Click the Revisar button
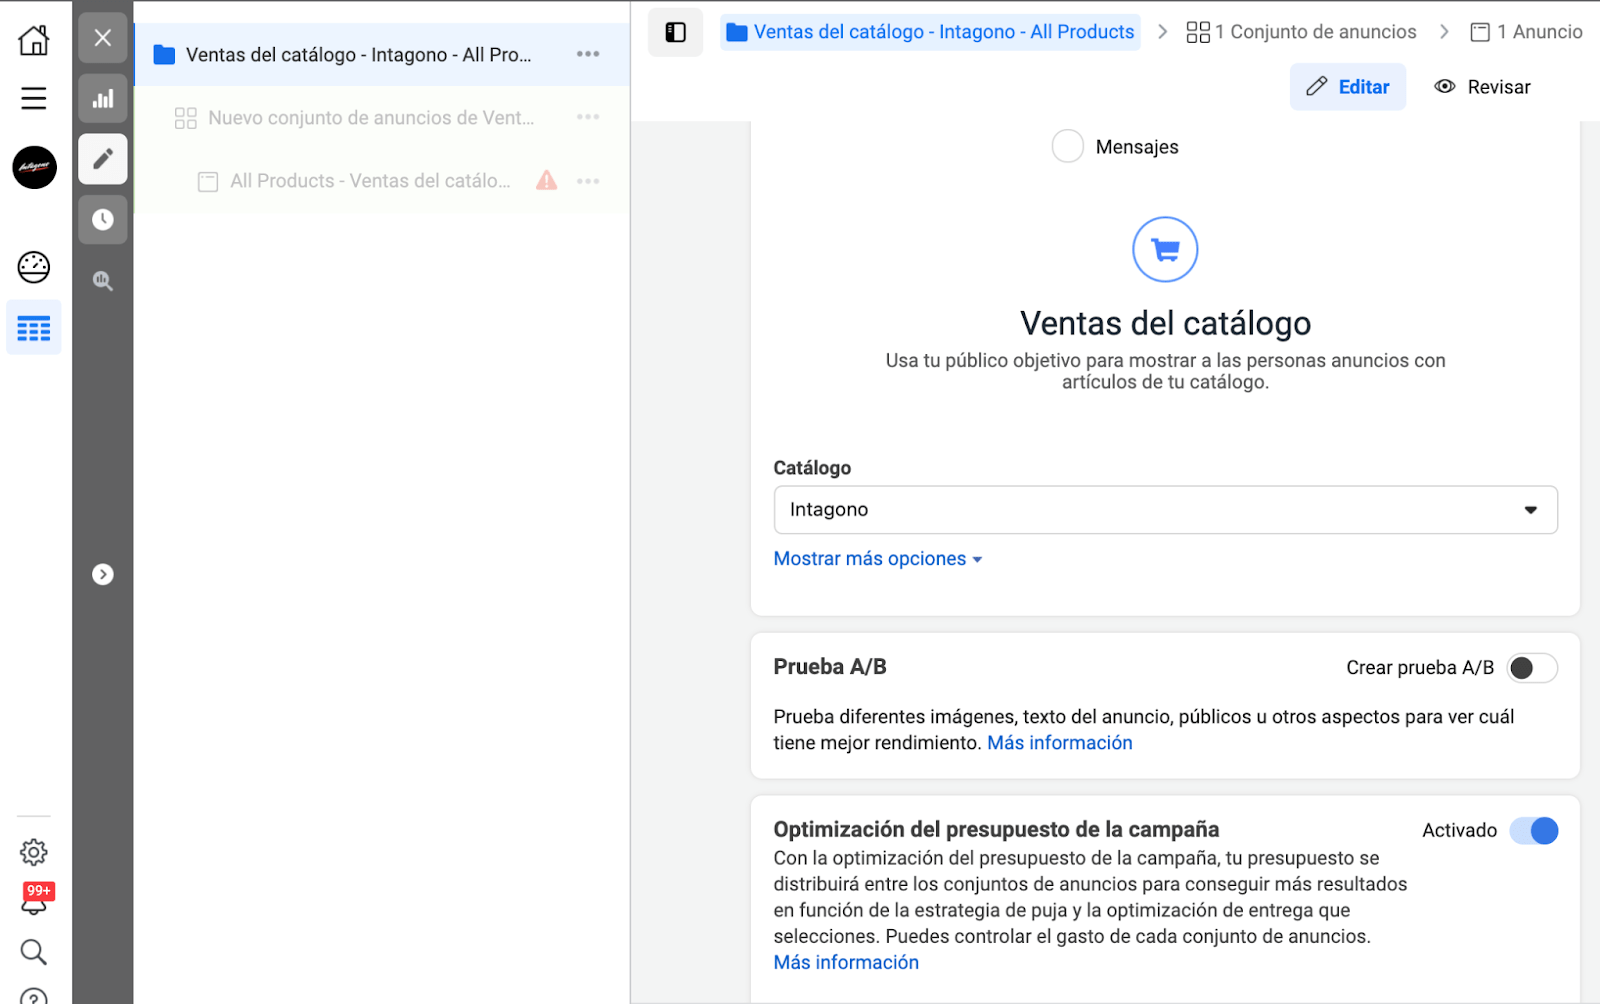 1482,87
